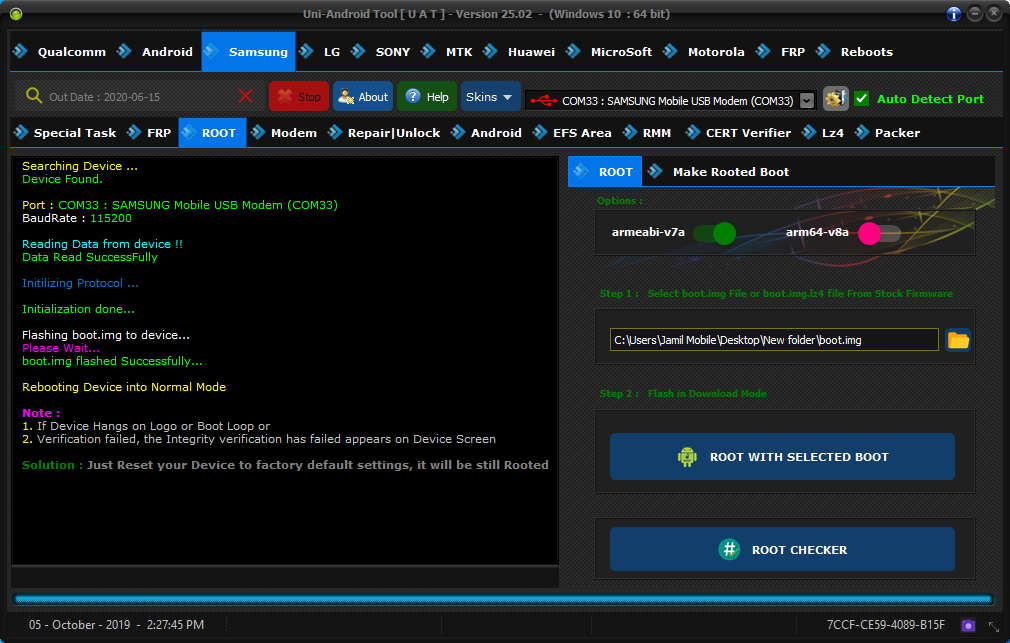
Task: Click the boot.img file path field
Action: [774, 340]
